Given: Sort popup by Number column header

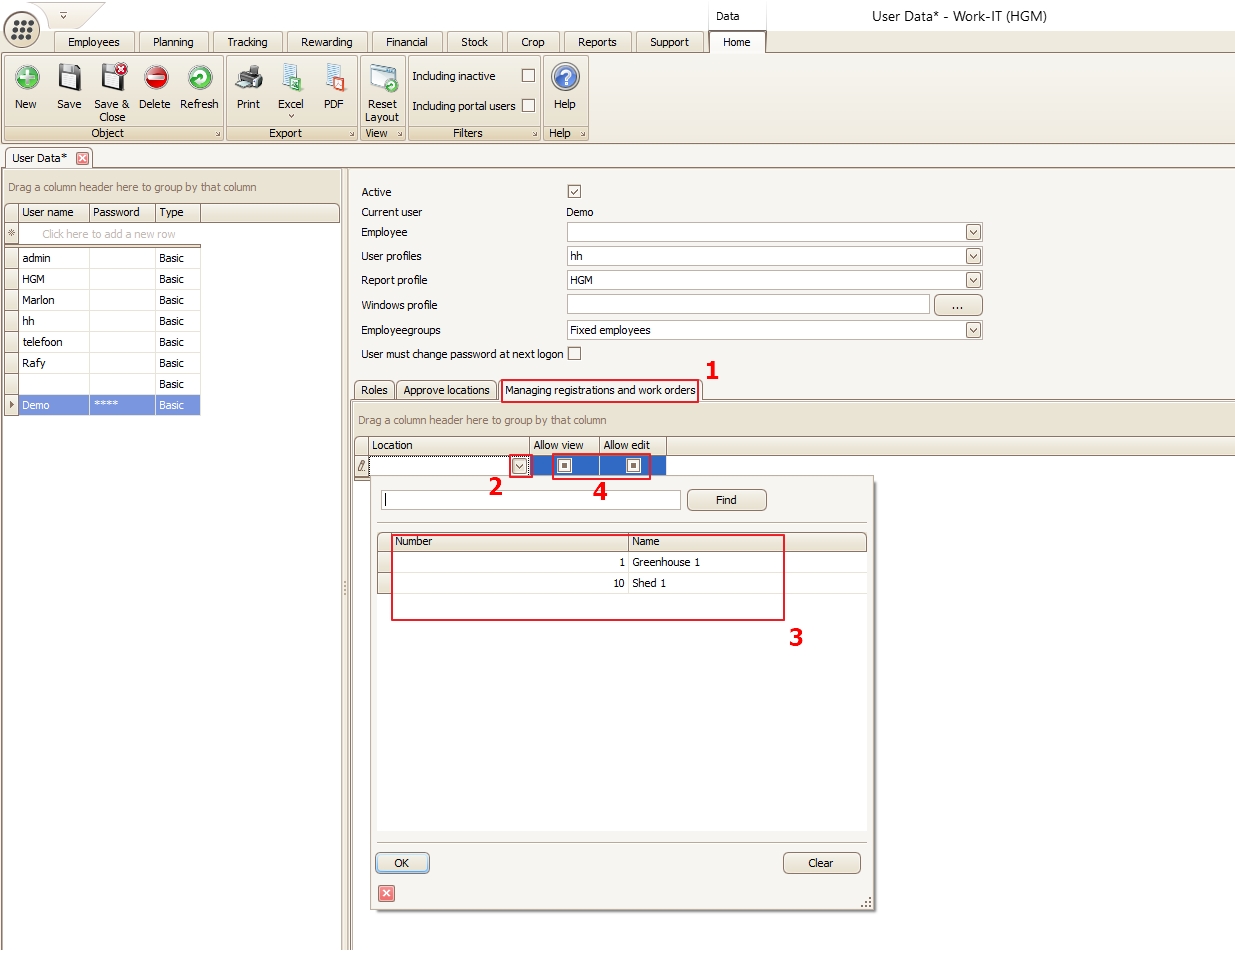Looking at the screenshot, I should pyautogui.click(x=510, y=541).
